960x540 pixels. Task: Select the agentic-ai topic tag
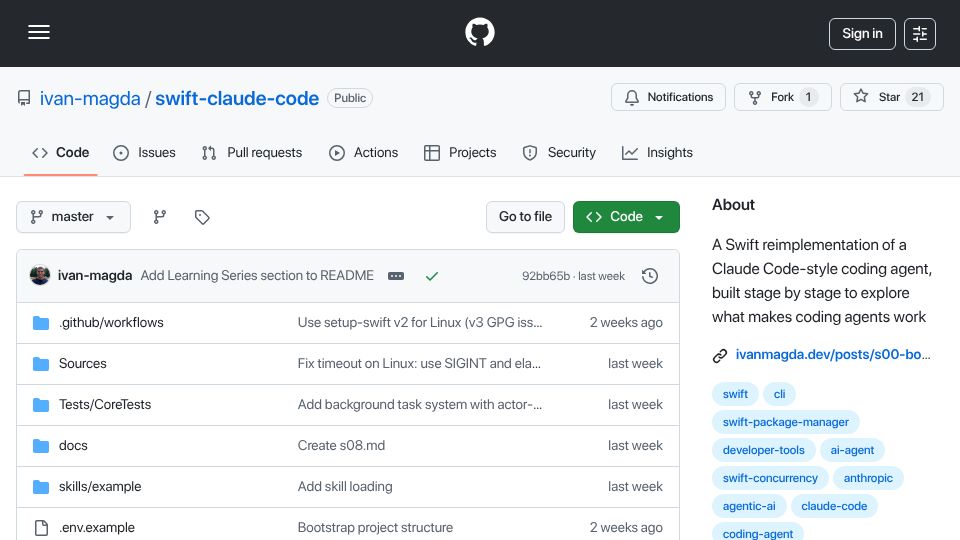[749, 506]
